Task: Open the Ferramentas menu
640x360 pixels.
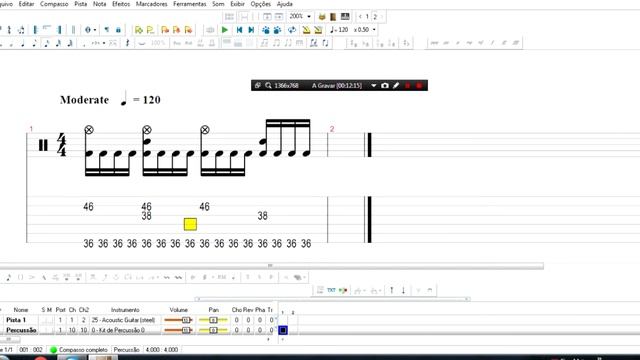Action: [x=189, y=4]
